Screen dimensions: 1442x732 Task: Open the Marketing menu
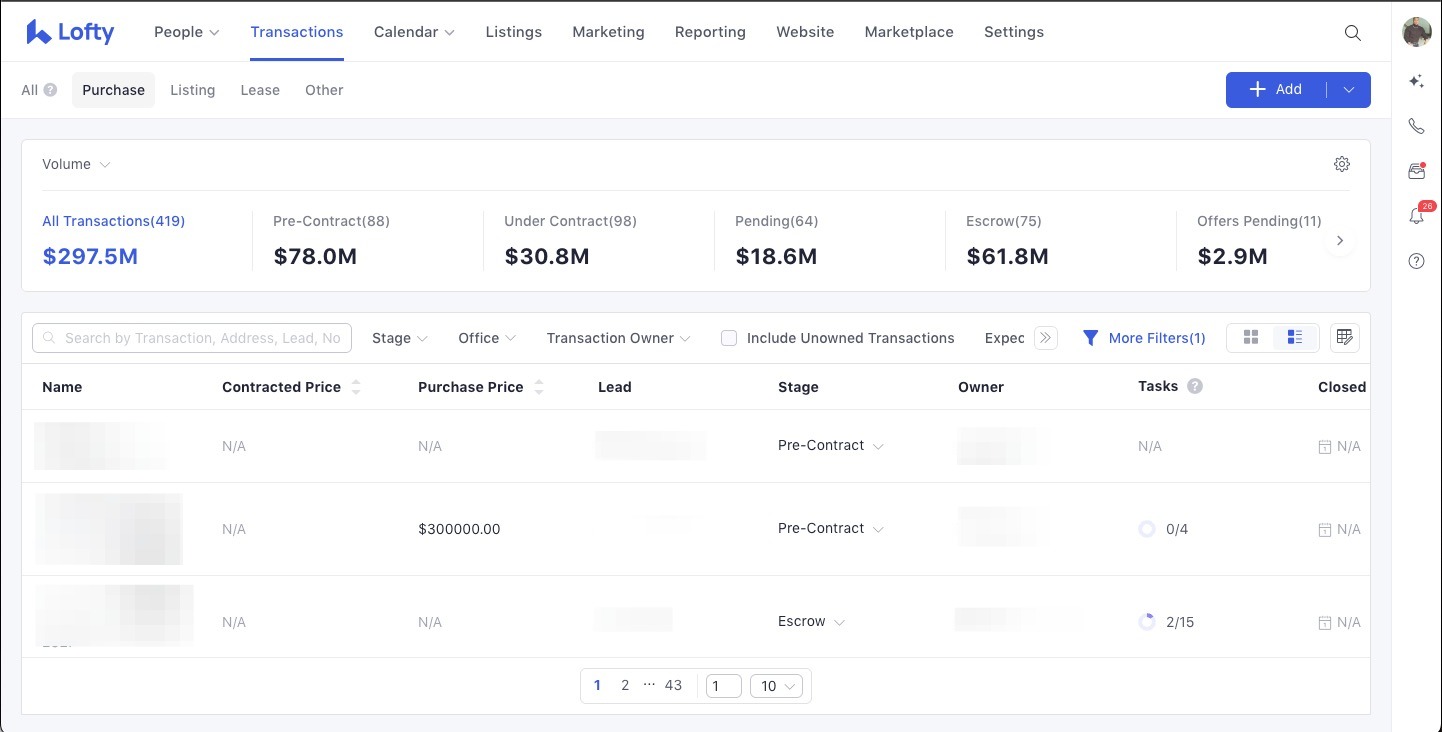point(608,31)
